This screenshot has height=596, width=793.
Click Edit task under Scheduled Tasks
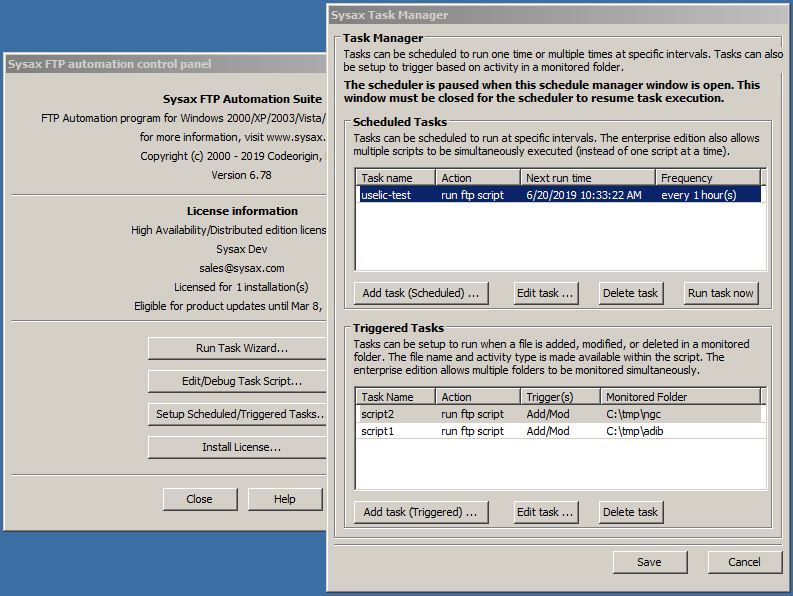point(545,293)
